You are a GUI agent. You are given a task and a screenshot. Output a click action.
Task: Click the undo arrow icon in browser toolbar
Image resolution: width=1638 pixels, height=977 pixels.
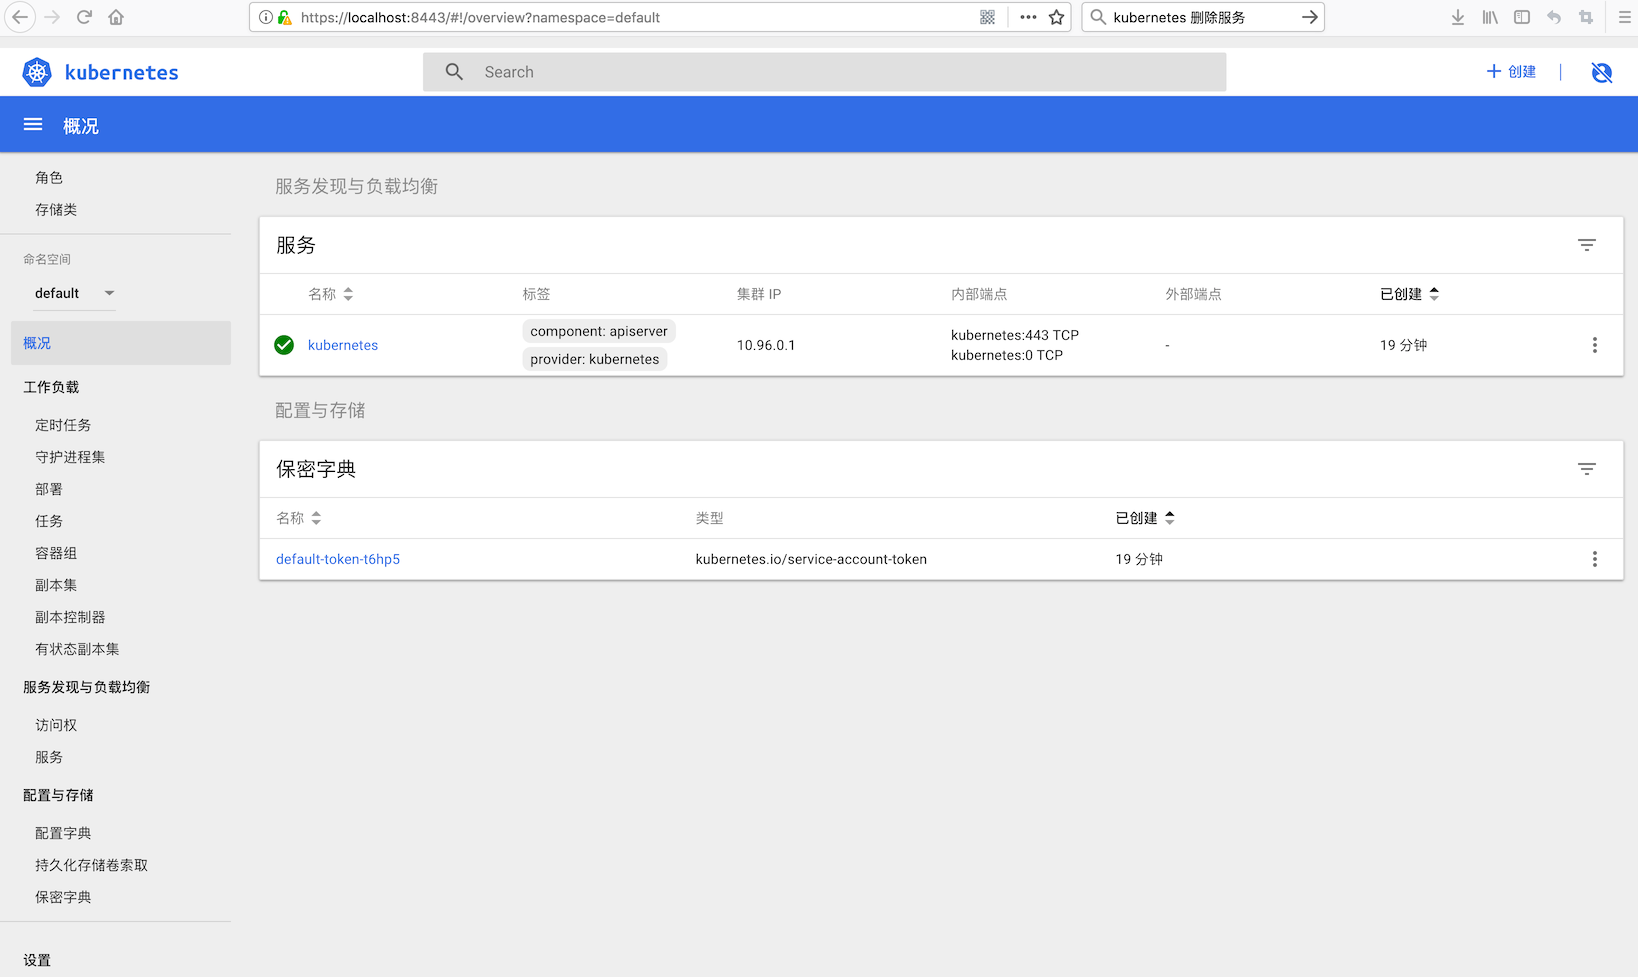click(1554, 17)
